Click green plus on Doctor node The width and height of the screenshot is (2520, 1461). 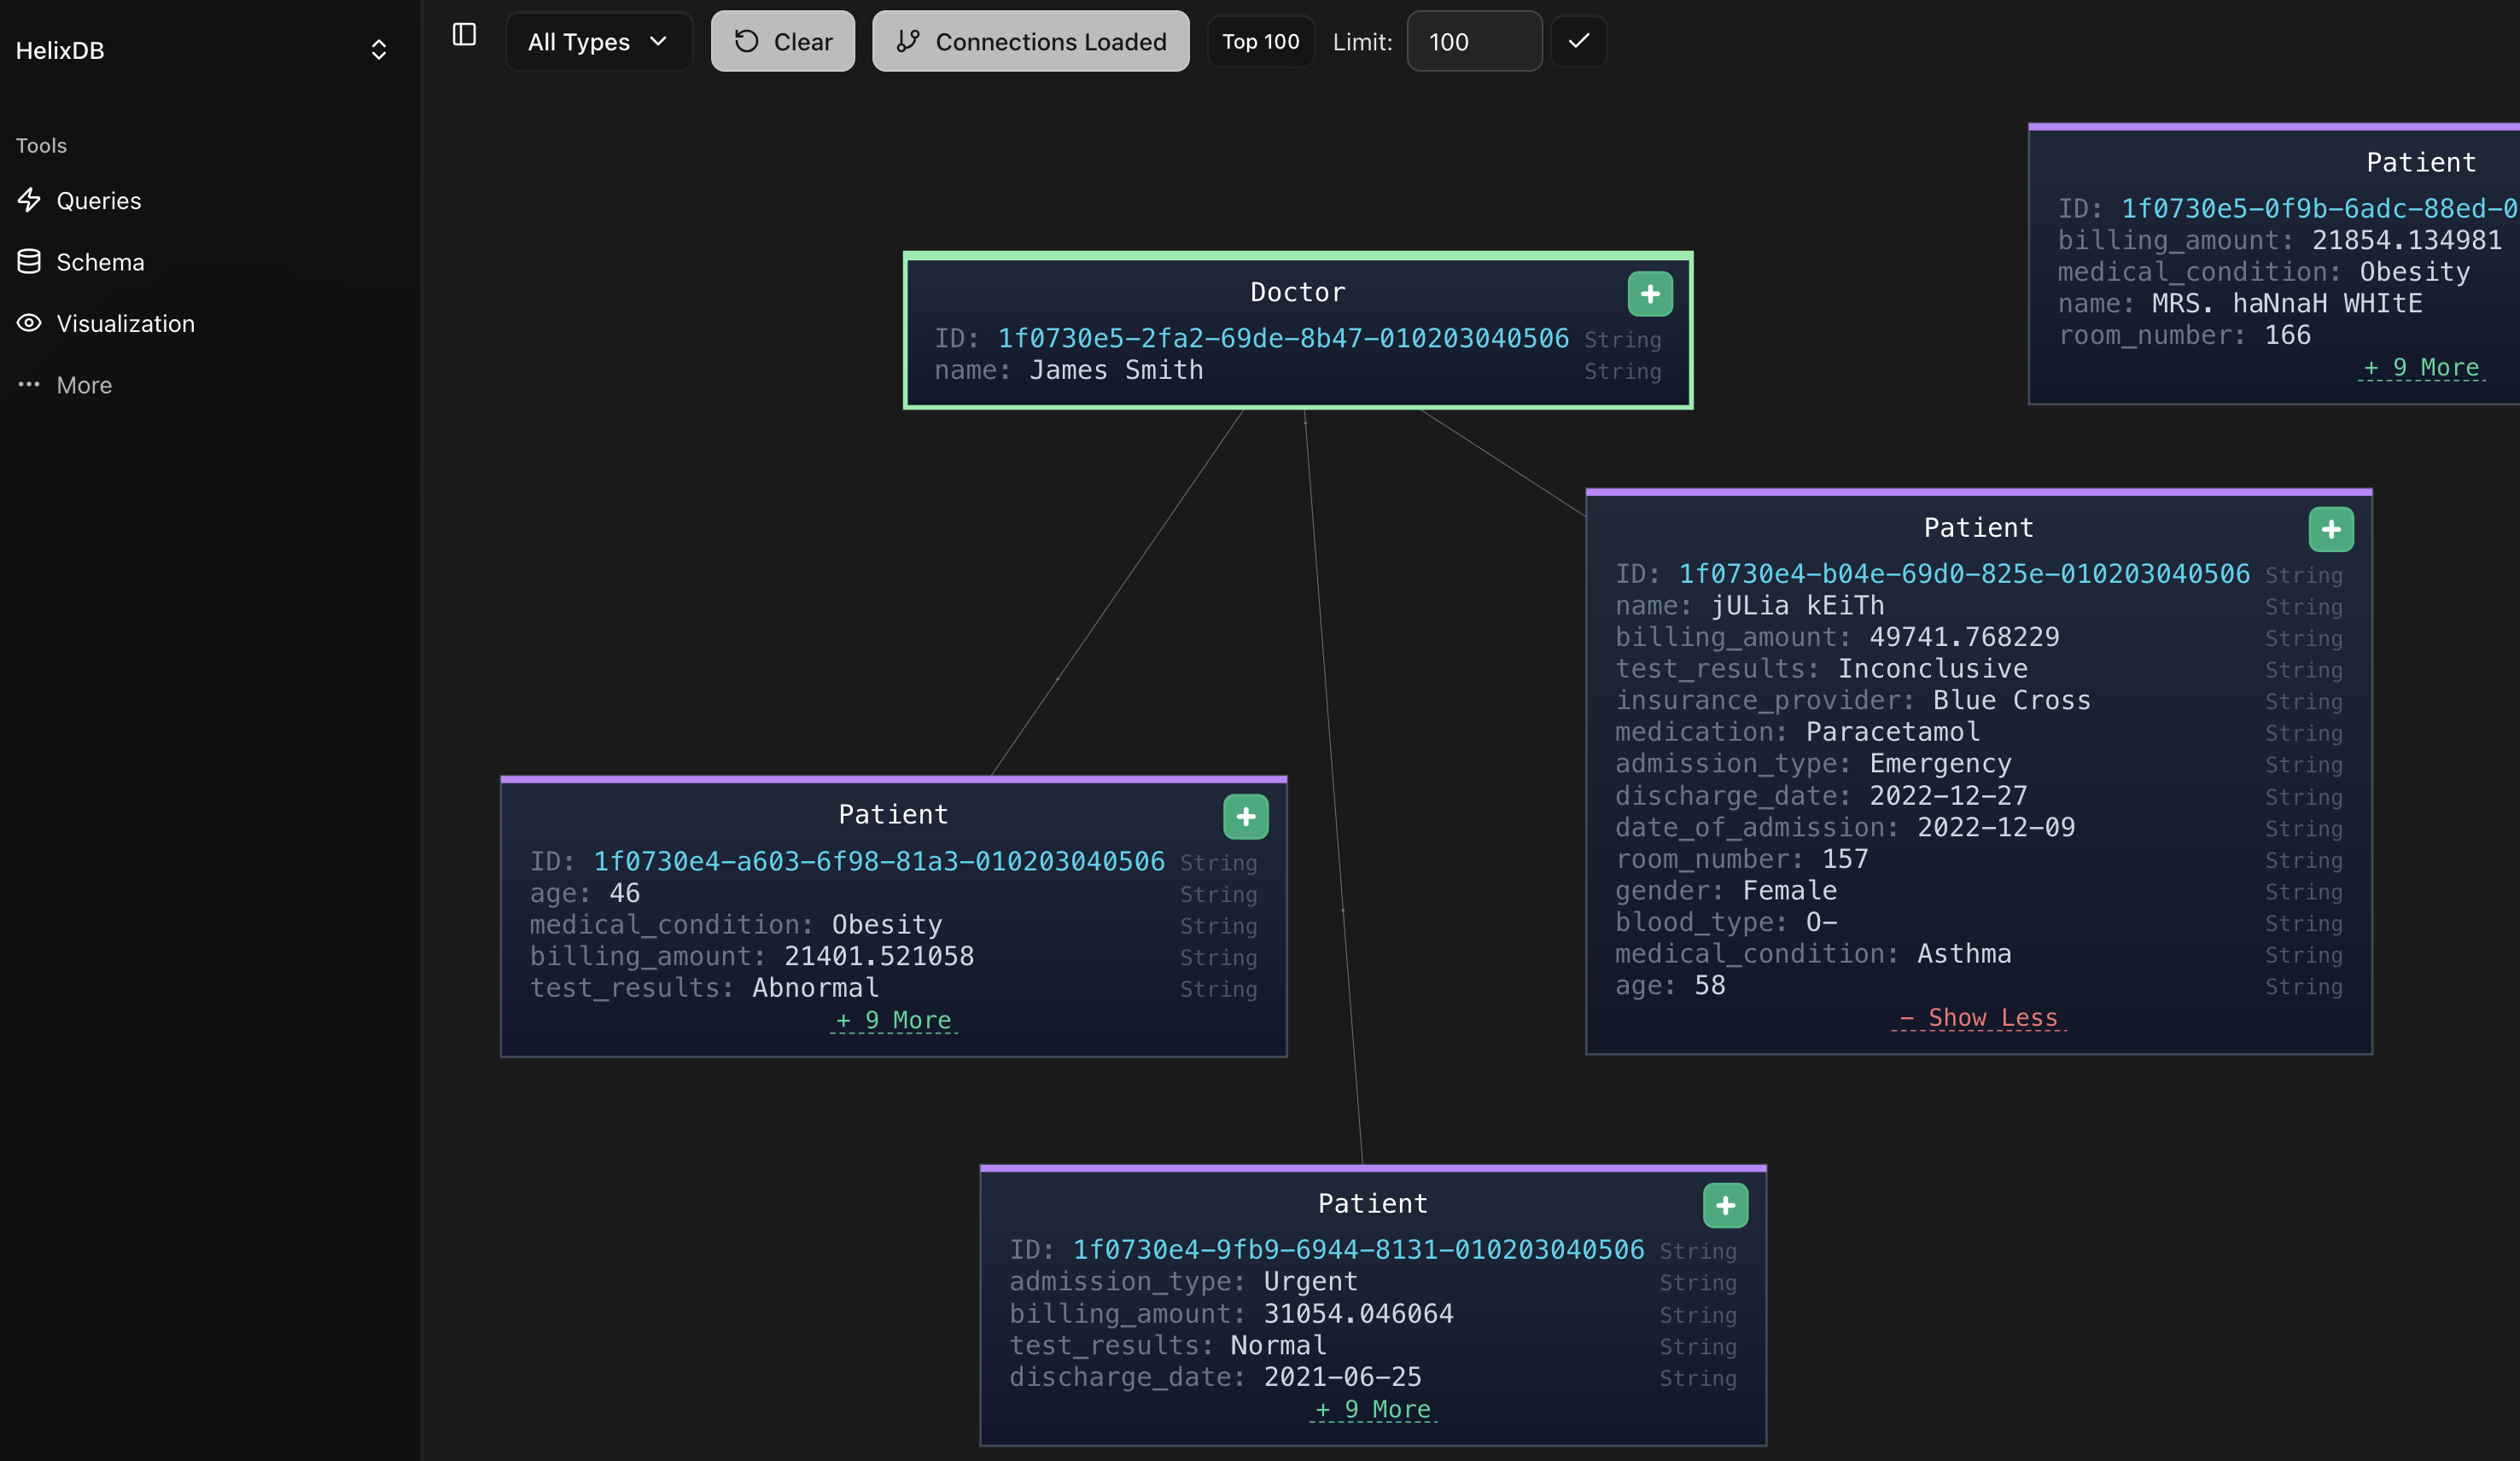click(x=1650, y=294)
